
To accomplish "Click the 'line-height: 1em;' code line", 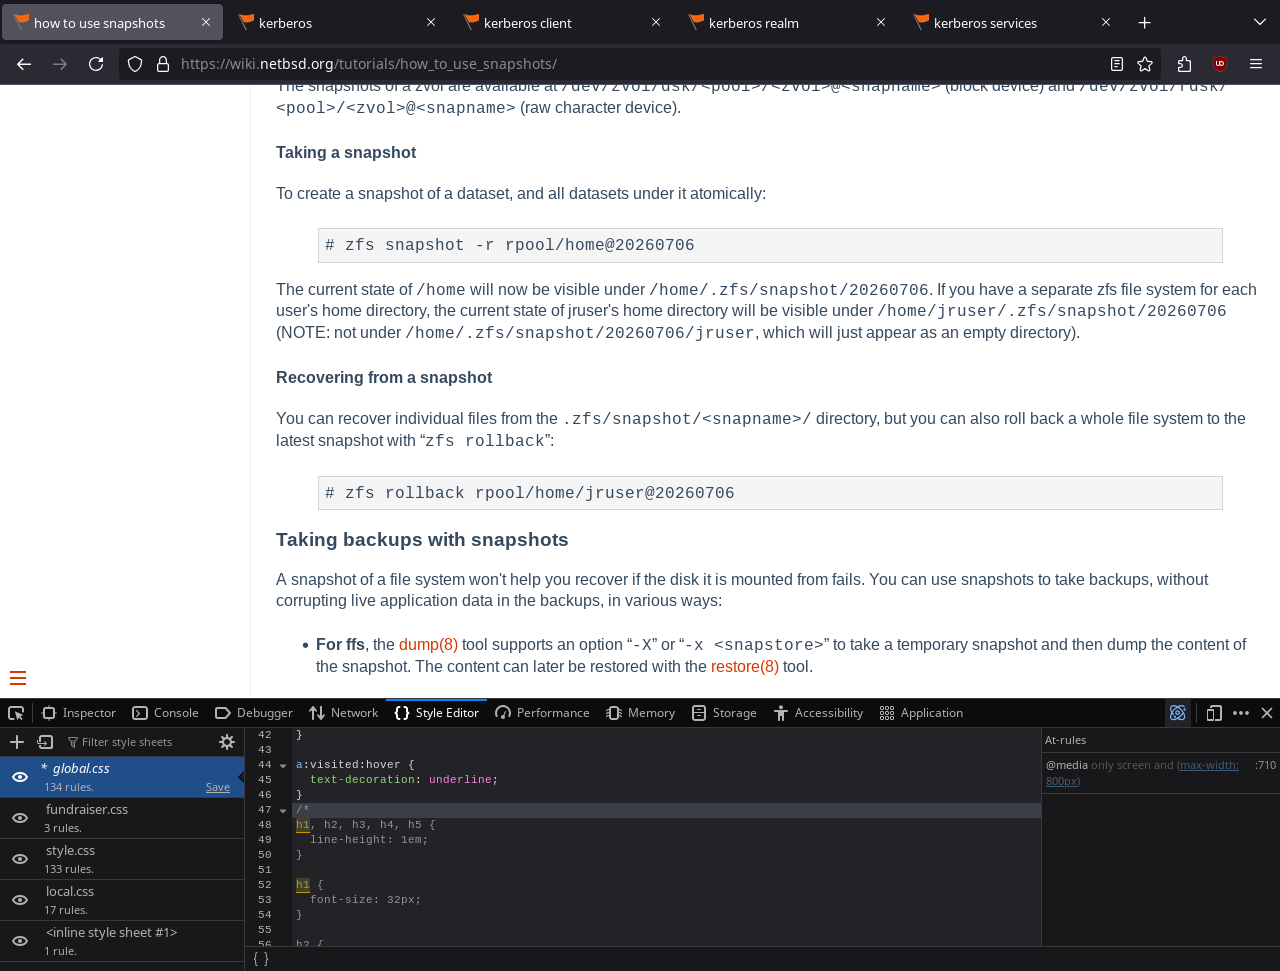I will pyautogui.click(x=369, y=840).
